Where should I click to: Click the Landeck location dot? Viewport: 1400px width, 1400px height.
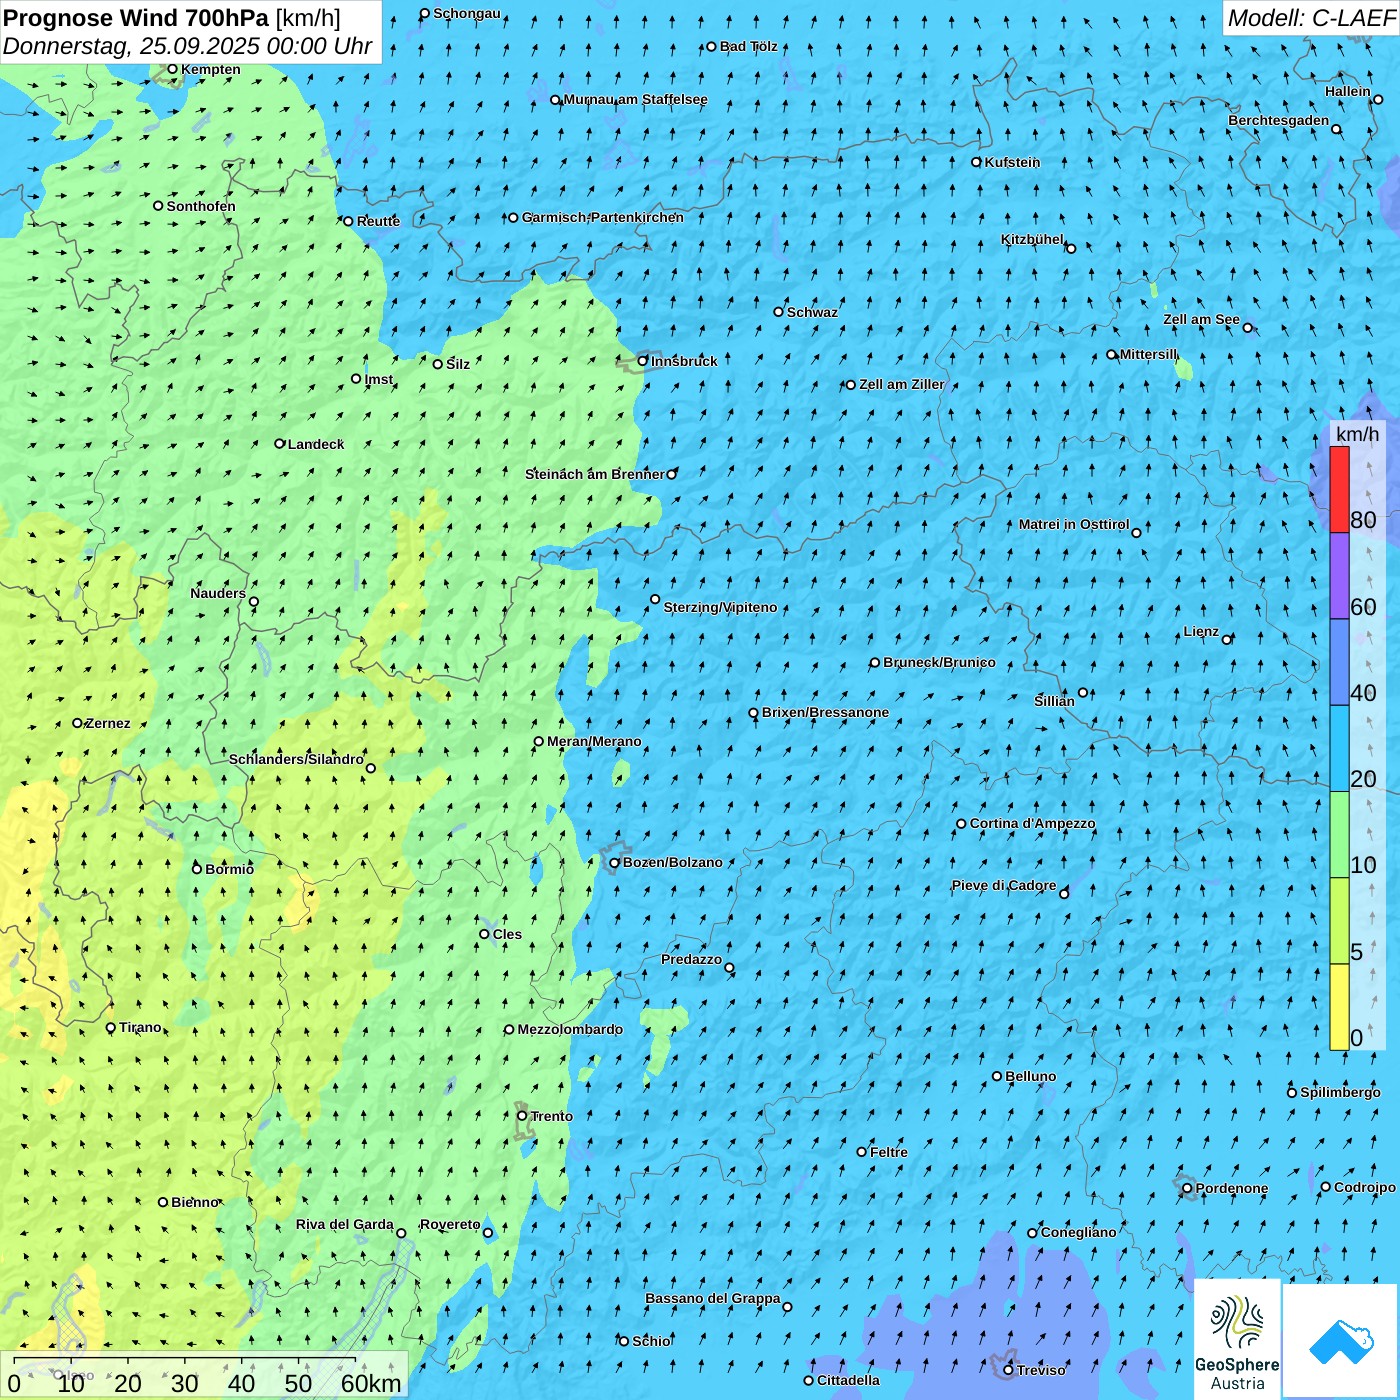pos(280,444)
